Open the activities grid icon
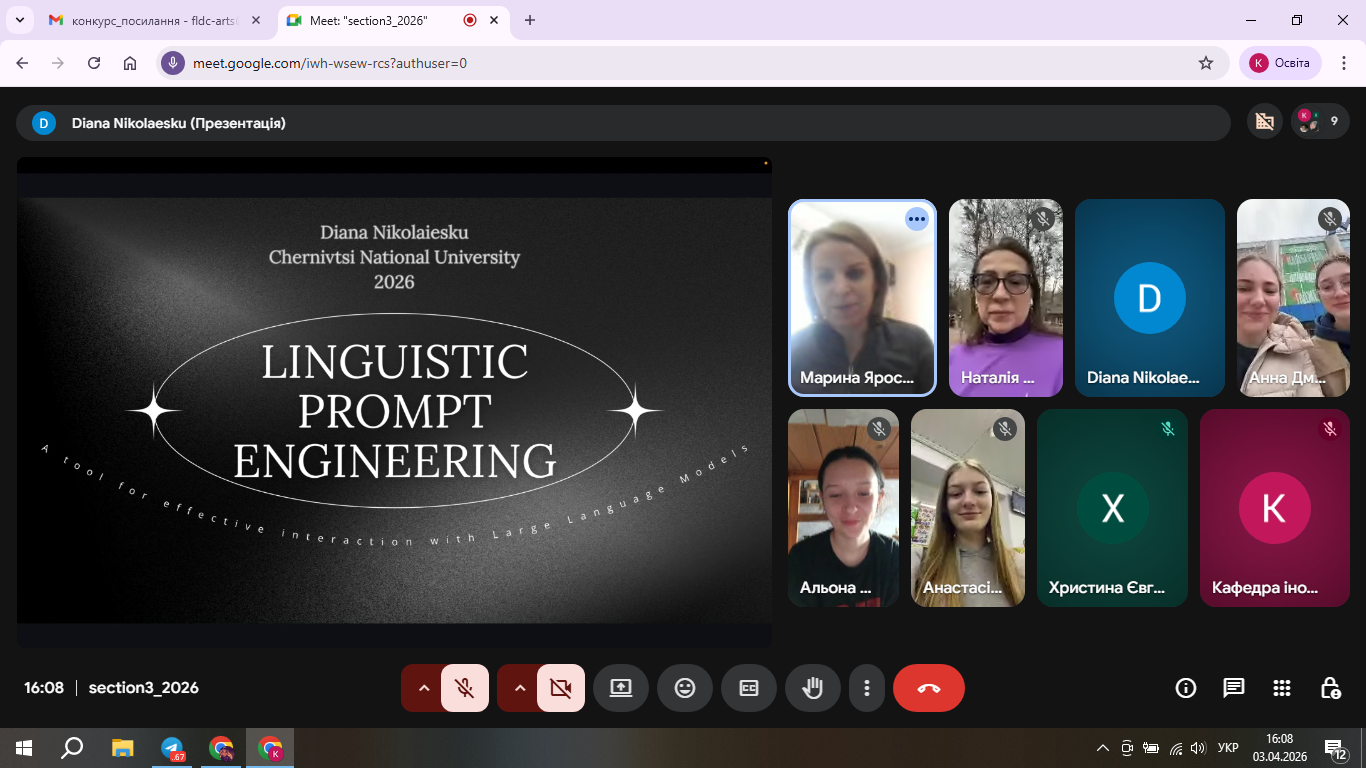 pyautogui.click(x=1282, y=688)
